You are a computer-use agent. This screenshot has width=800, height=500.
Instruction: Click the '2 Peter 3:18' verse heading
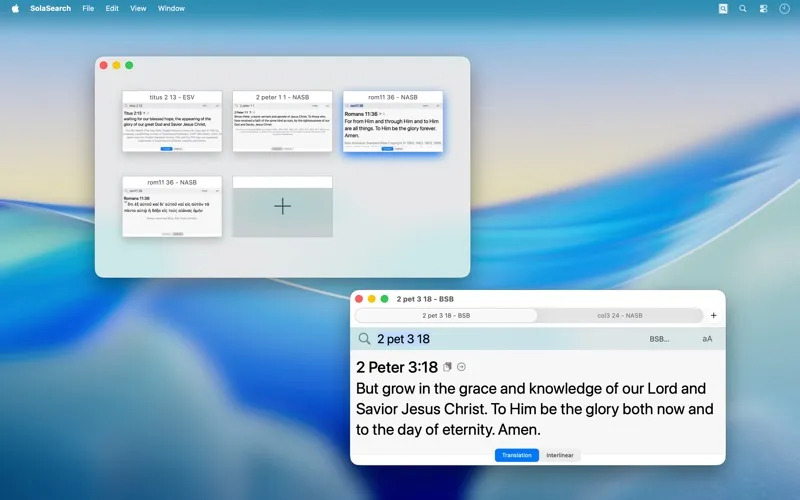397,367
